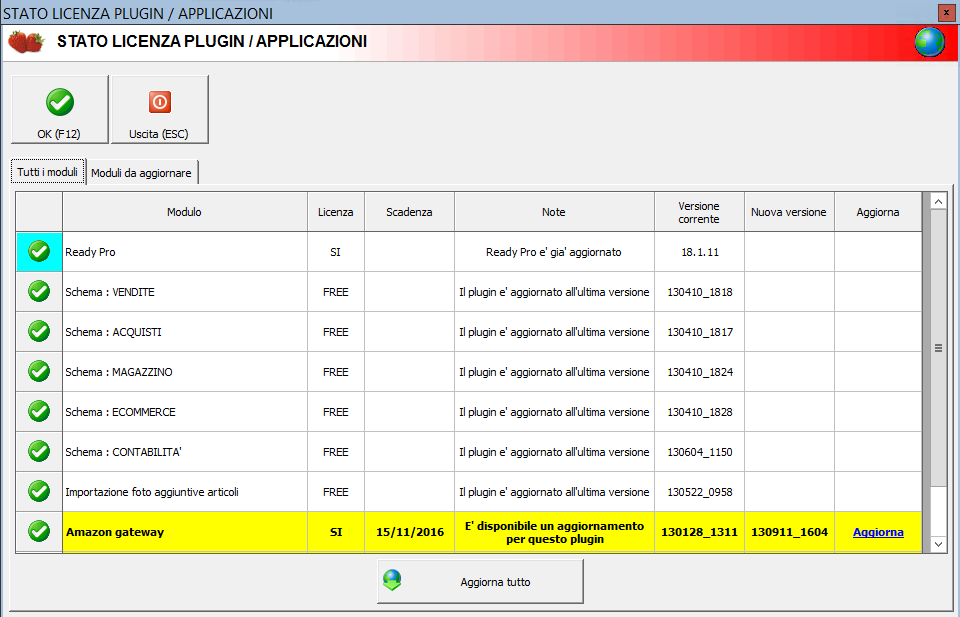Switch to the Tutti i moduli tab
This screenshot has height=617, width=960.
tap(48, 172)
